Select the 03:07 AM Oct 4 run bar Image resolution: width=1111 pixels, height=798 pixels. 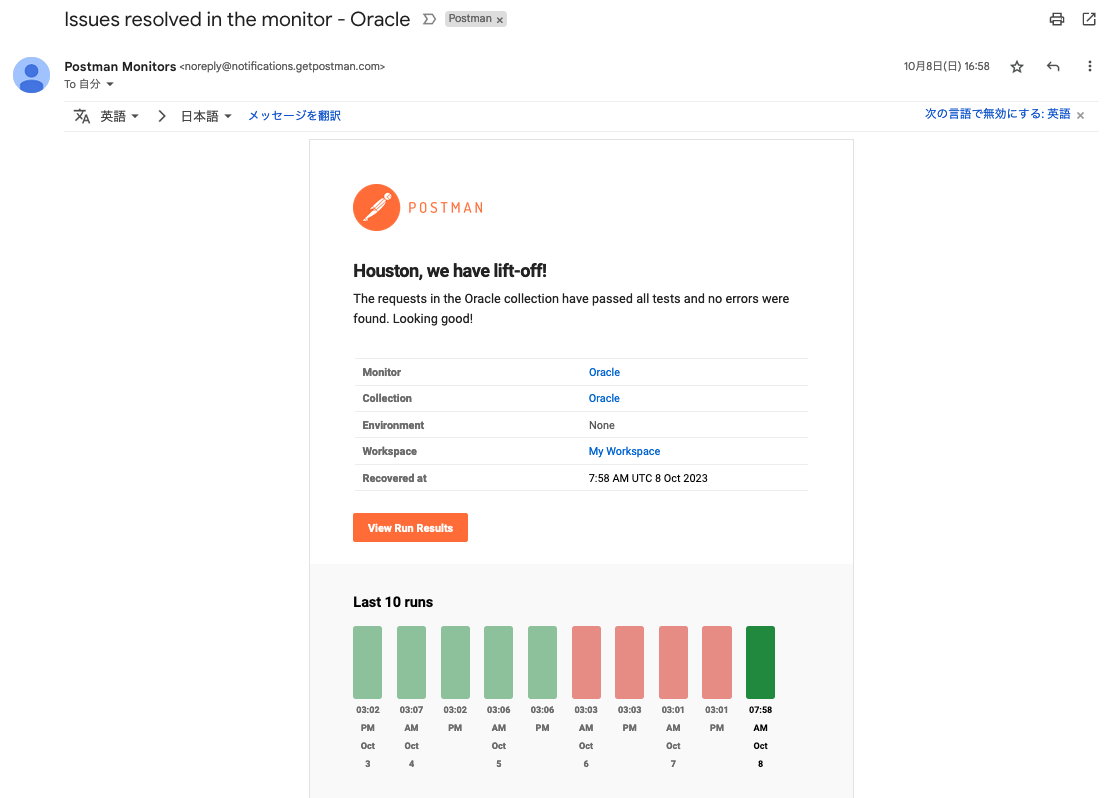point(411,663)
